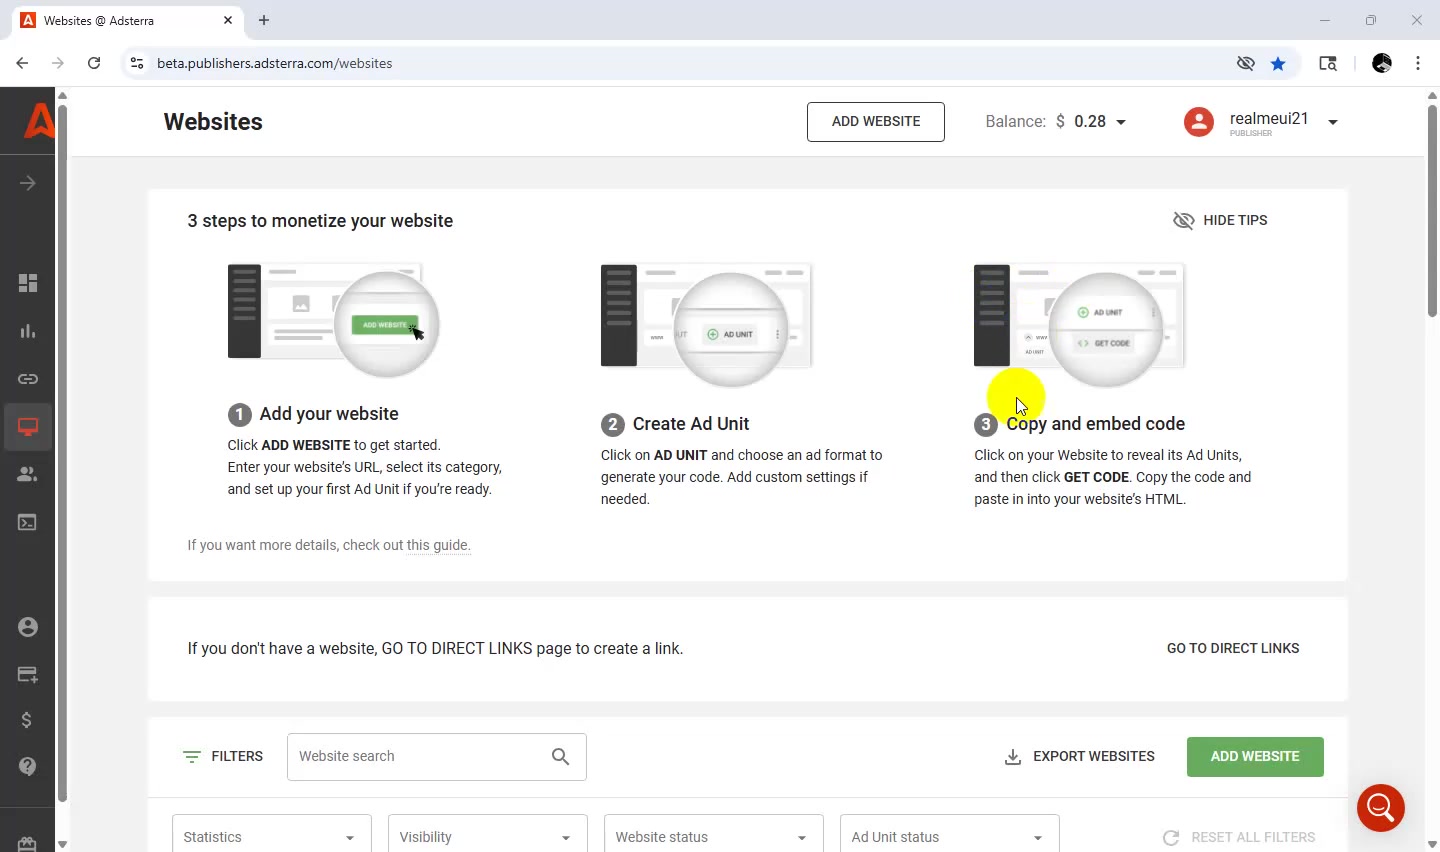The height and width of the screenshot is (852, 1440).
Task: Open the API terminal icon in sidebar
Action: tap(28, 522)
